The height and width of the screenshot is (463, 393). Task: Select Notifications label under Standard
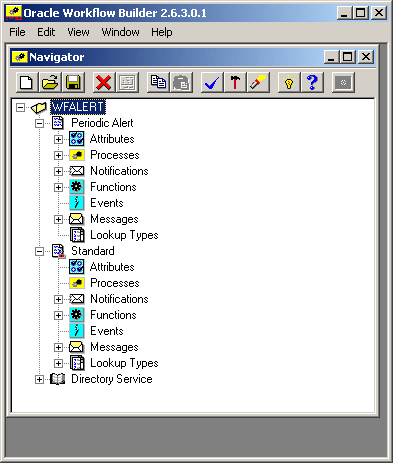(119, 299)
